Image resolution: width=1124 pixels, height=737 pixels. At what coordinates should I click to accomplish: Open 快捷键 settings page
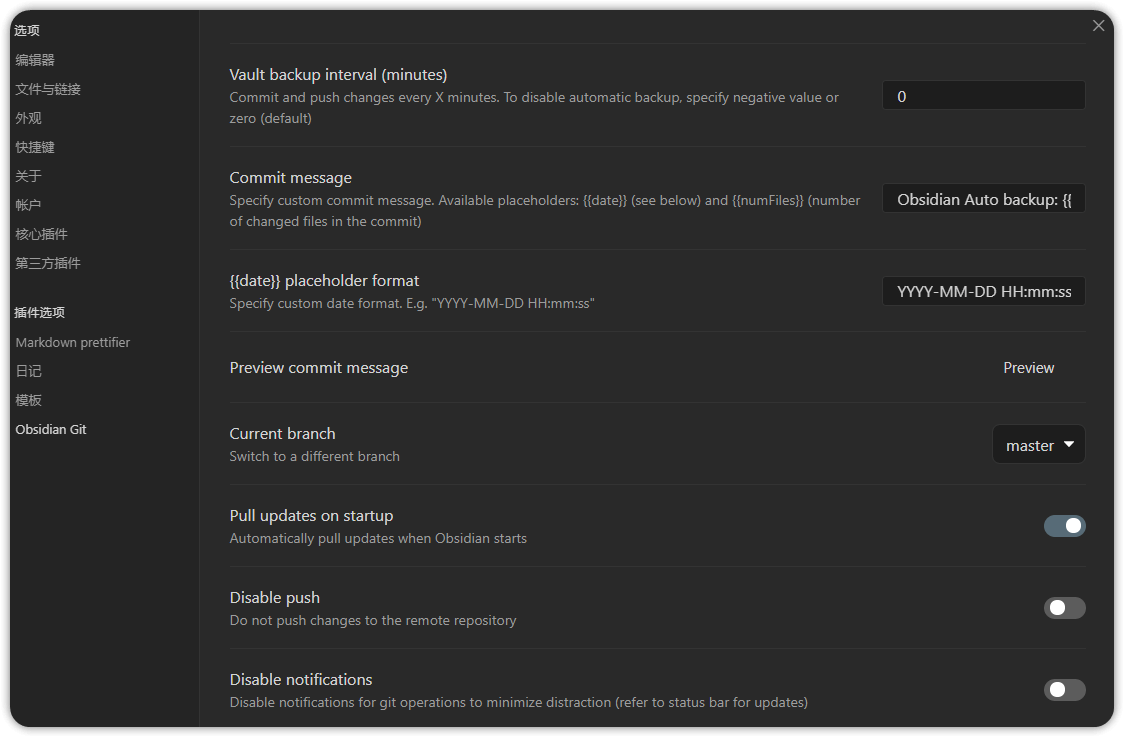[35, 147]
